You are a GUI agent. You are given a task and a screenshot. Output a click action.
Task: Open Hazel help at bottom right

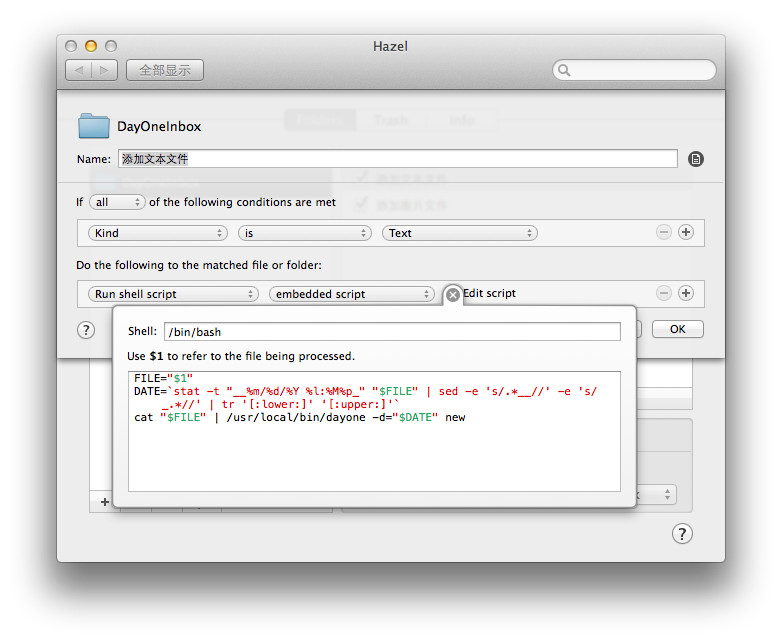click(x=682, y=533)
